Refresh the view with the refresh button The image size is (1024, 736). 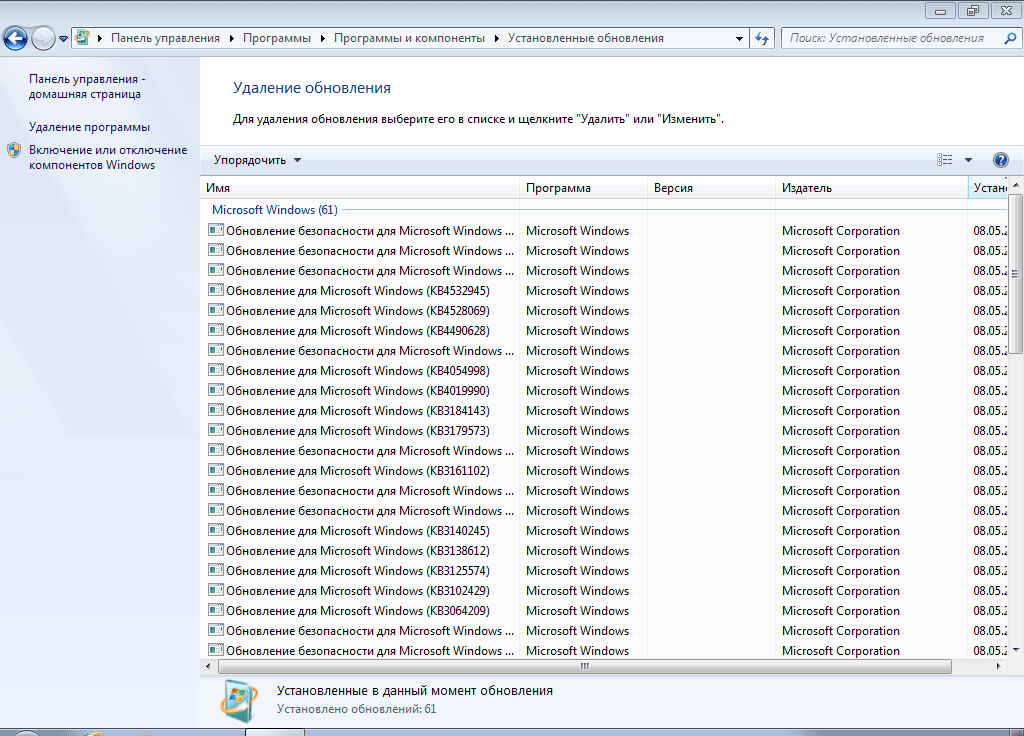(762, 39)
